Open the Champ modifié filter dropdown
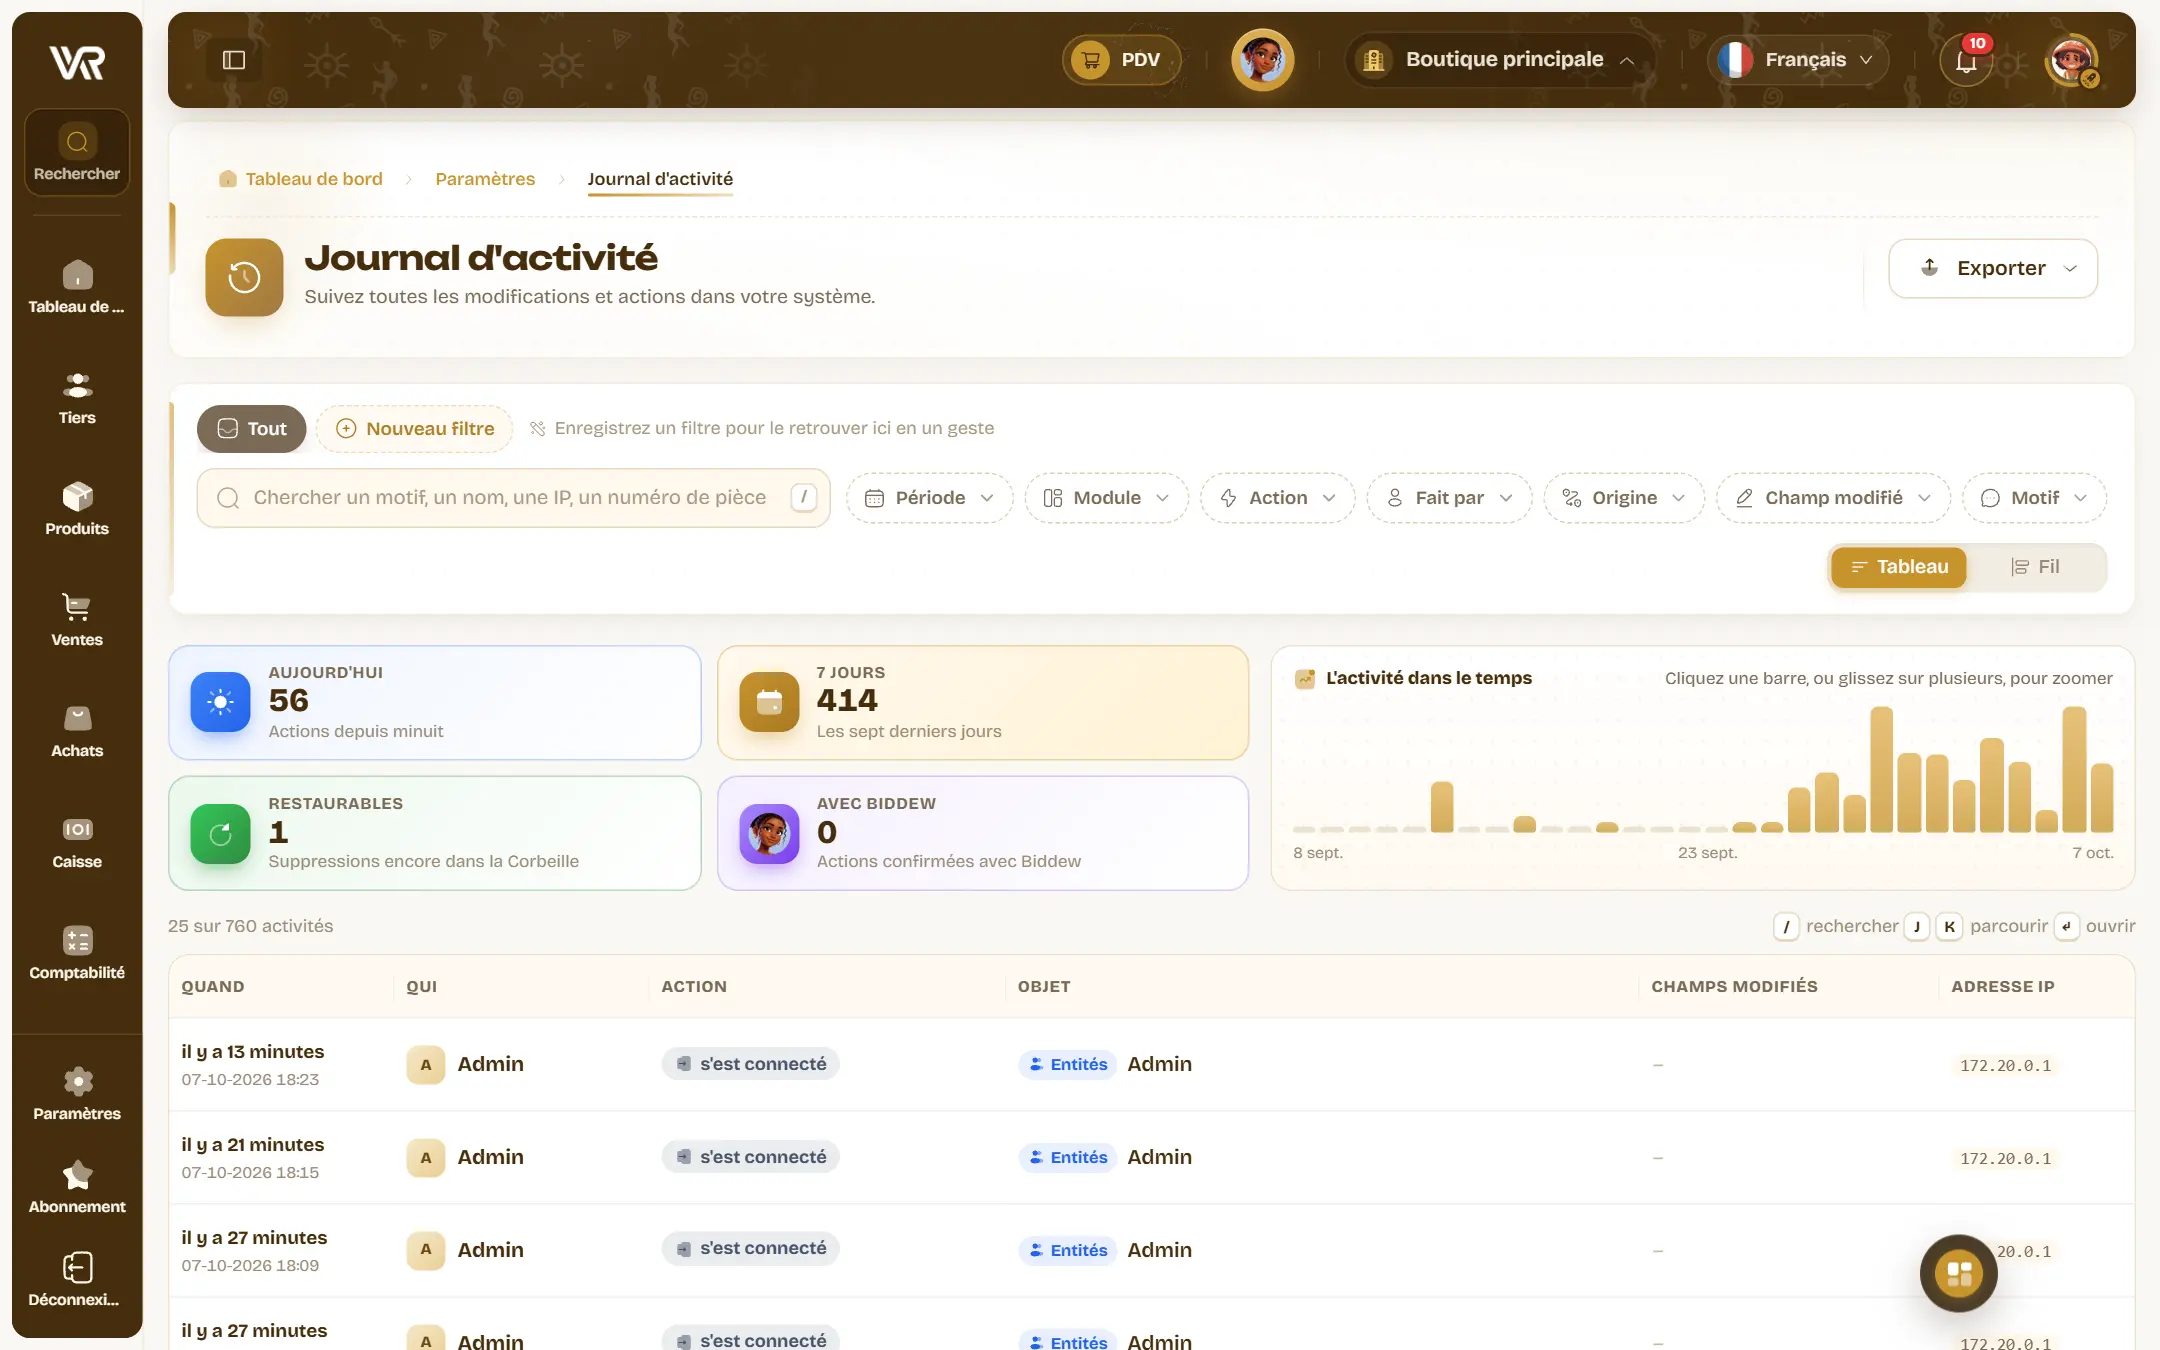Viewport: 2160px width, 1350px height. 1833,498
